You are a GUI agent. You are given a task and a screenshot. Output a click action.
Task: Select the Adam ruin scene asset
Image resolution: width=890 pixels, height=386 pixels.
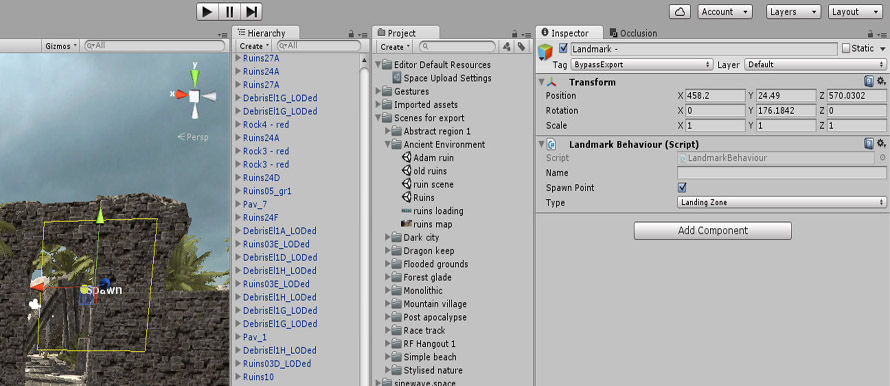coord(427,158)
